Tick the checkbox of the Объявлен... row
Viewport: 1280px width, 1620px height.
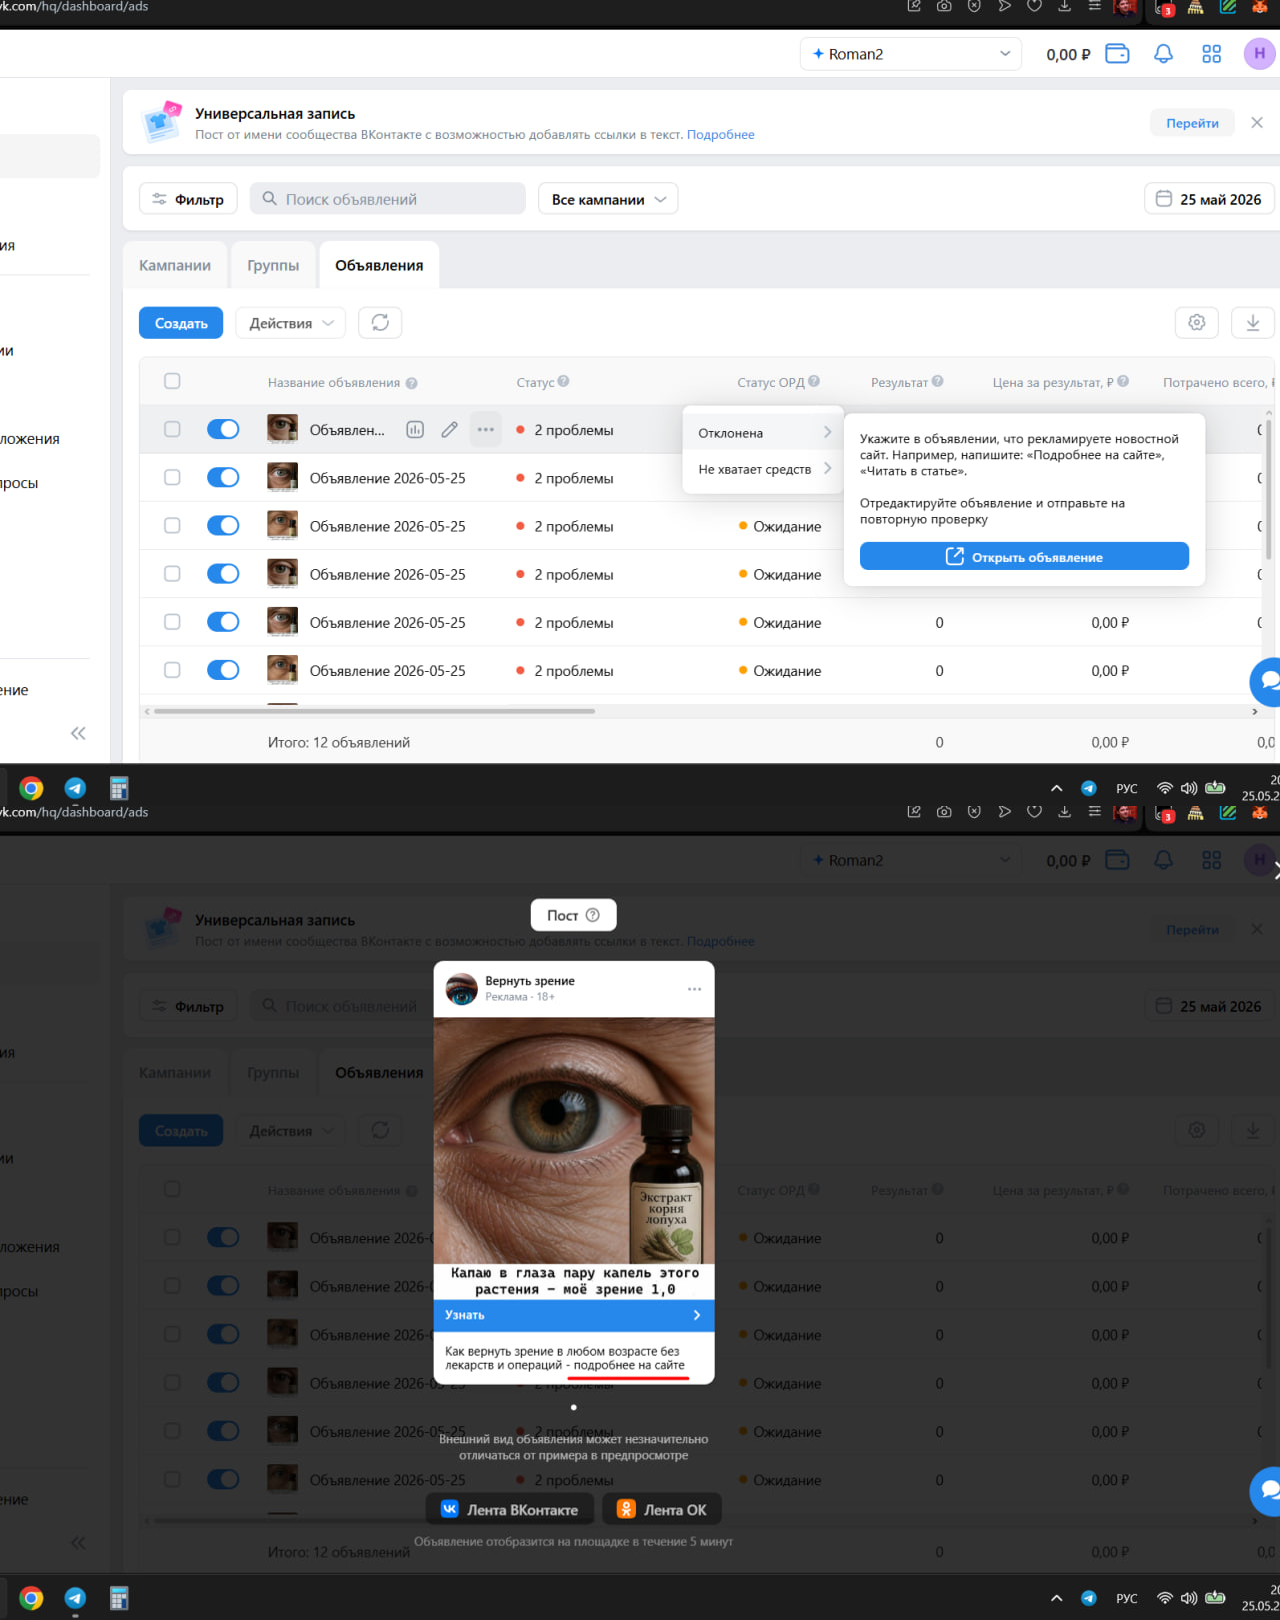click(172, 429)
